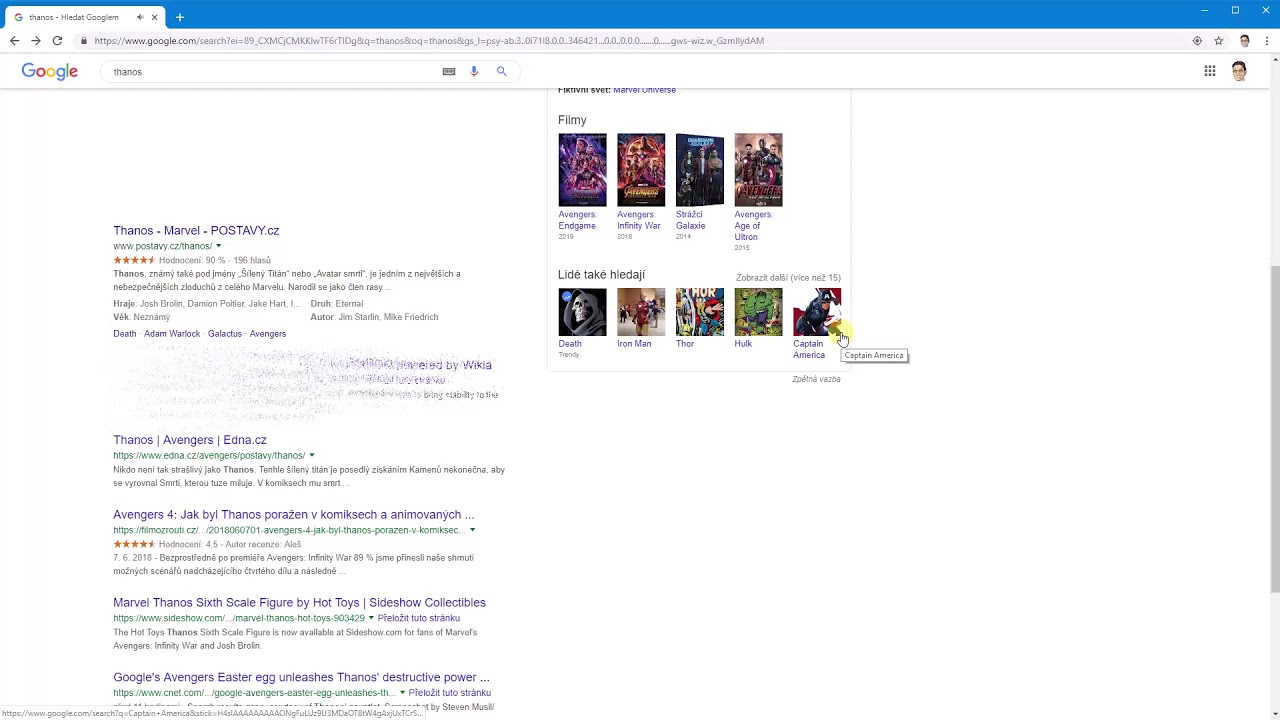The height and width of the screenshot is (720, 1280).
Task: Click the Iron Man thumbnail
Action: point(641,312)
